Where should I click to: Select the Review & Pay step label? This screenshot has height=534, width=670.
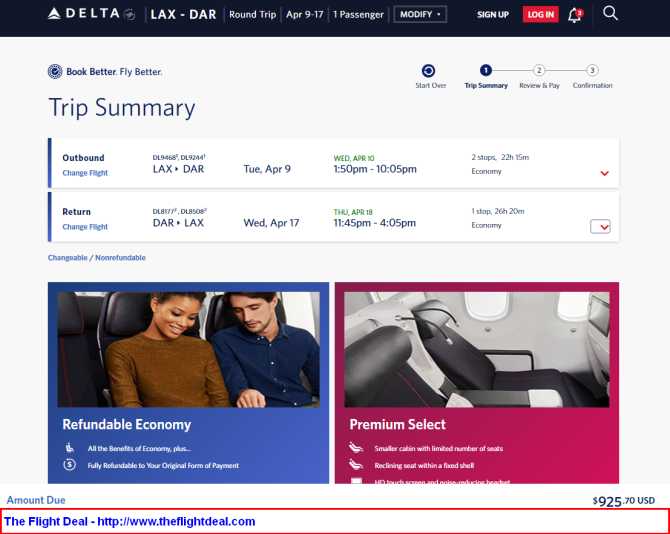[x=539, y=85]
